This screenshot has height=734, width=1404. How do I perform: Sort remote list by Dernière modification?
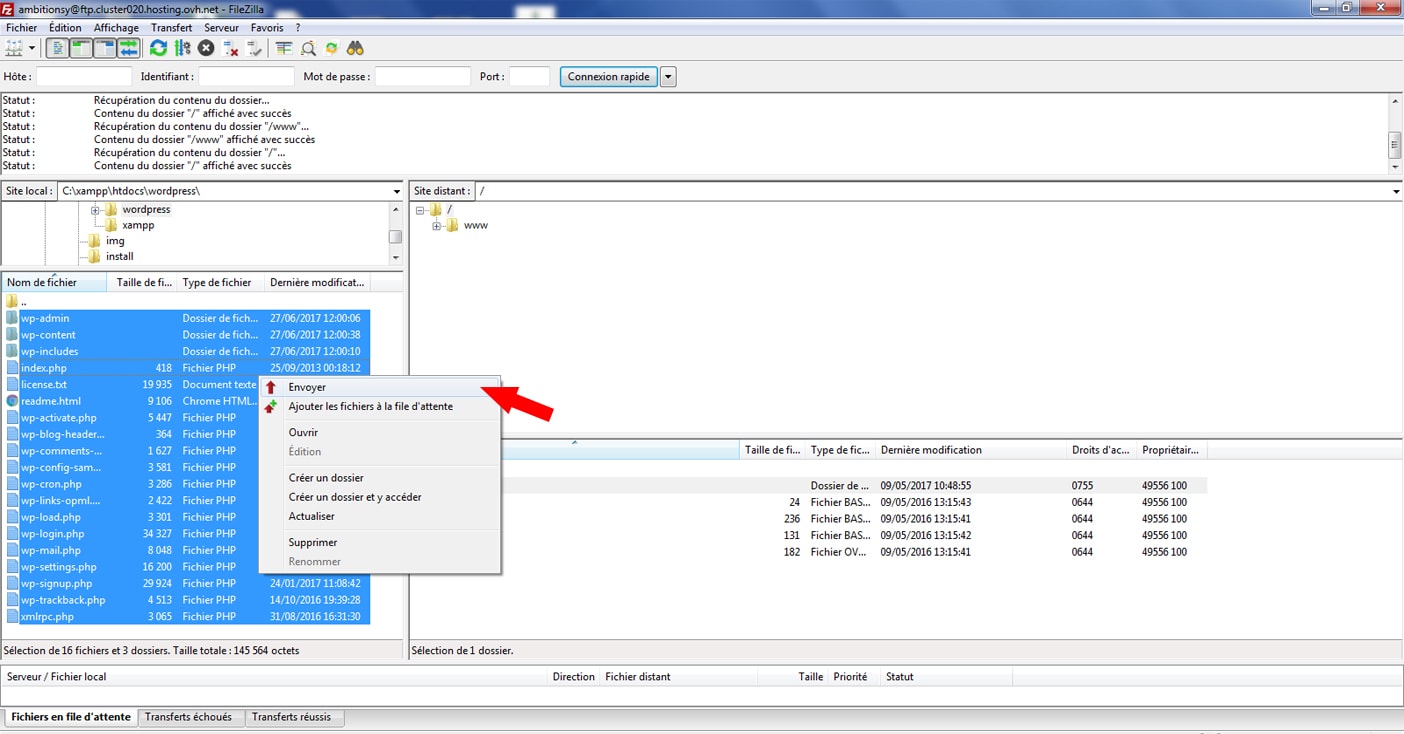click(970, 450)
